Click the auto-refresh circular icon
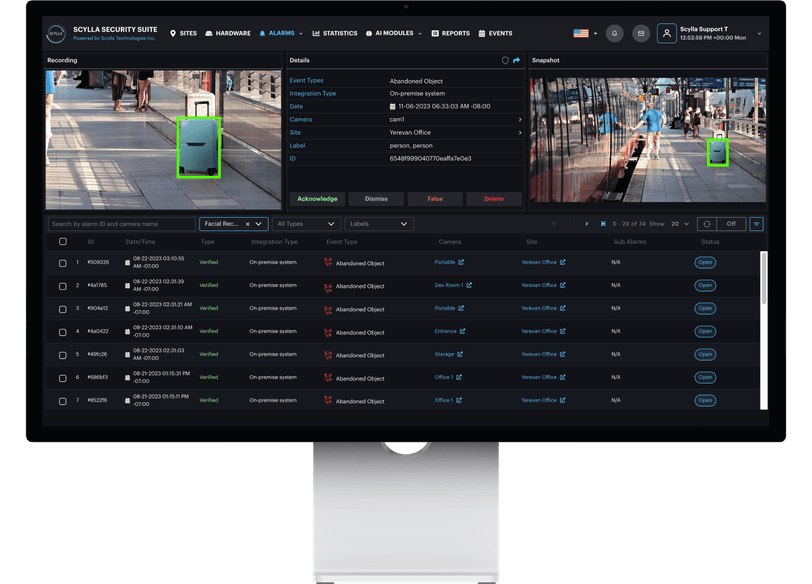812x584 pixels. click(707, 224)
